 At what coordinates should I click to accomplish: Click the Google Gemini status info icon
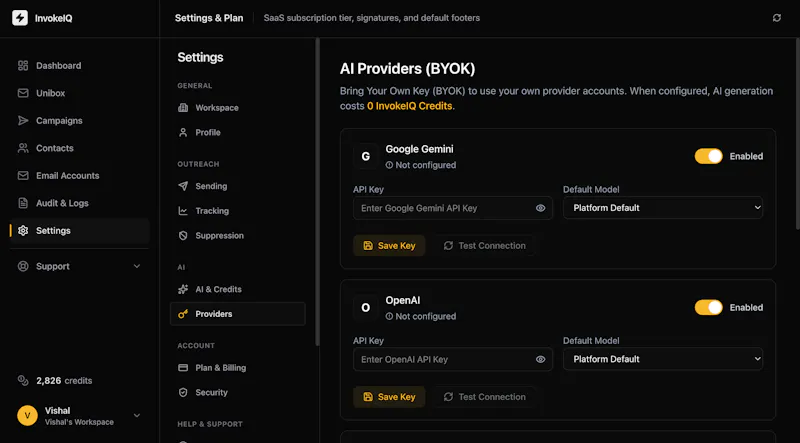pos(389,165)
